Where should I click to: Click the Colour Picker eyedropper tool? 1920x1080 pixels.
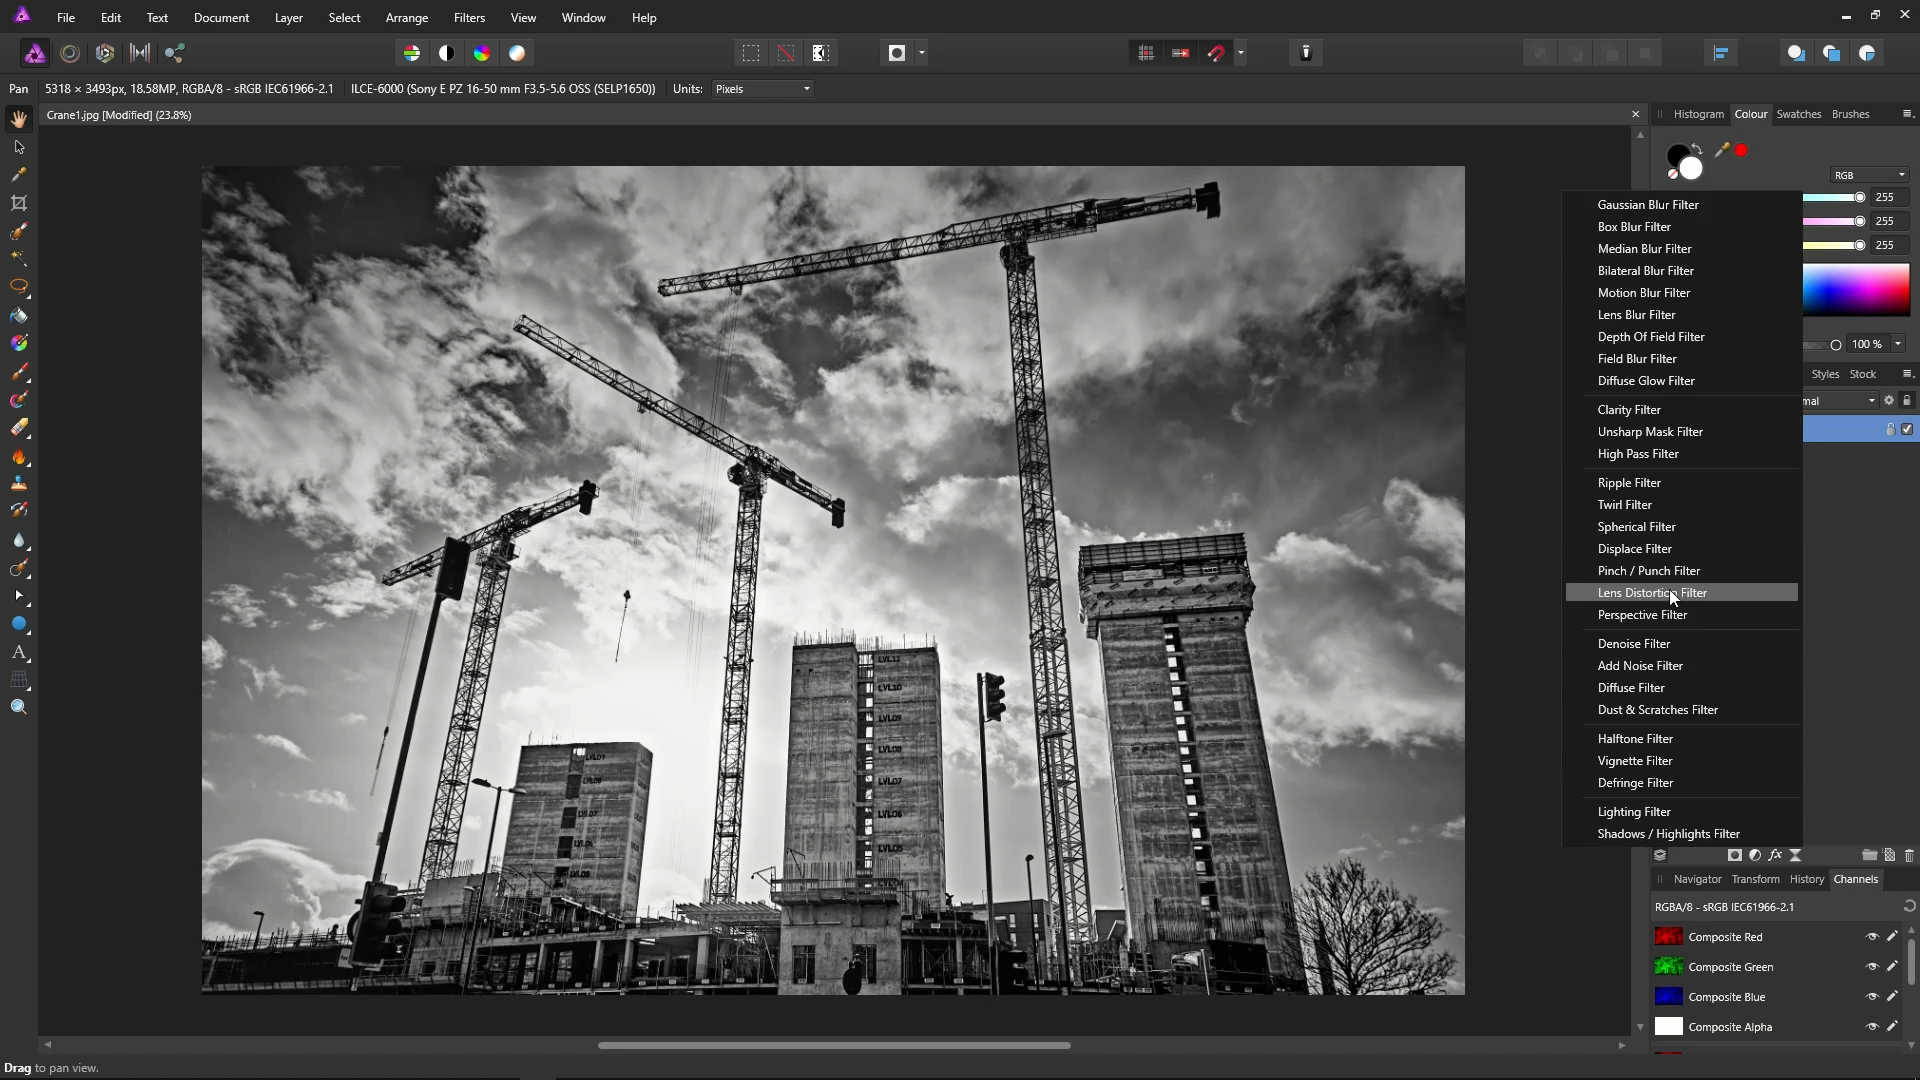click(19, 175)
